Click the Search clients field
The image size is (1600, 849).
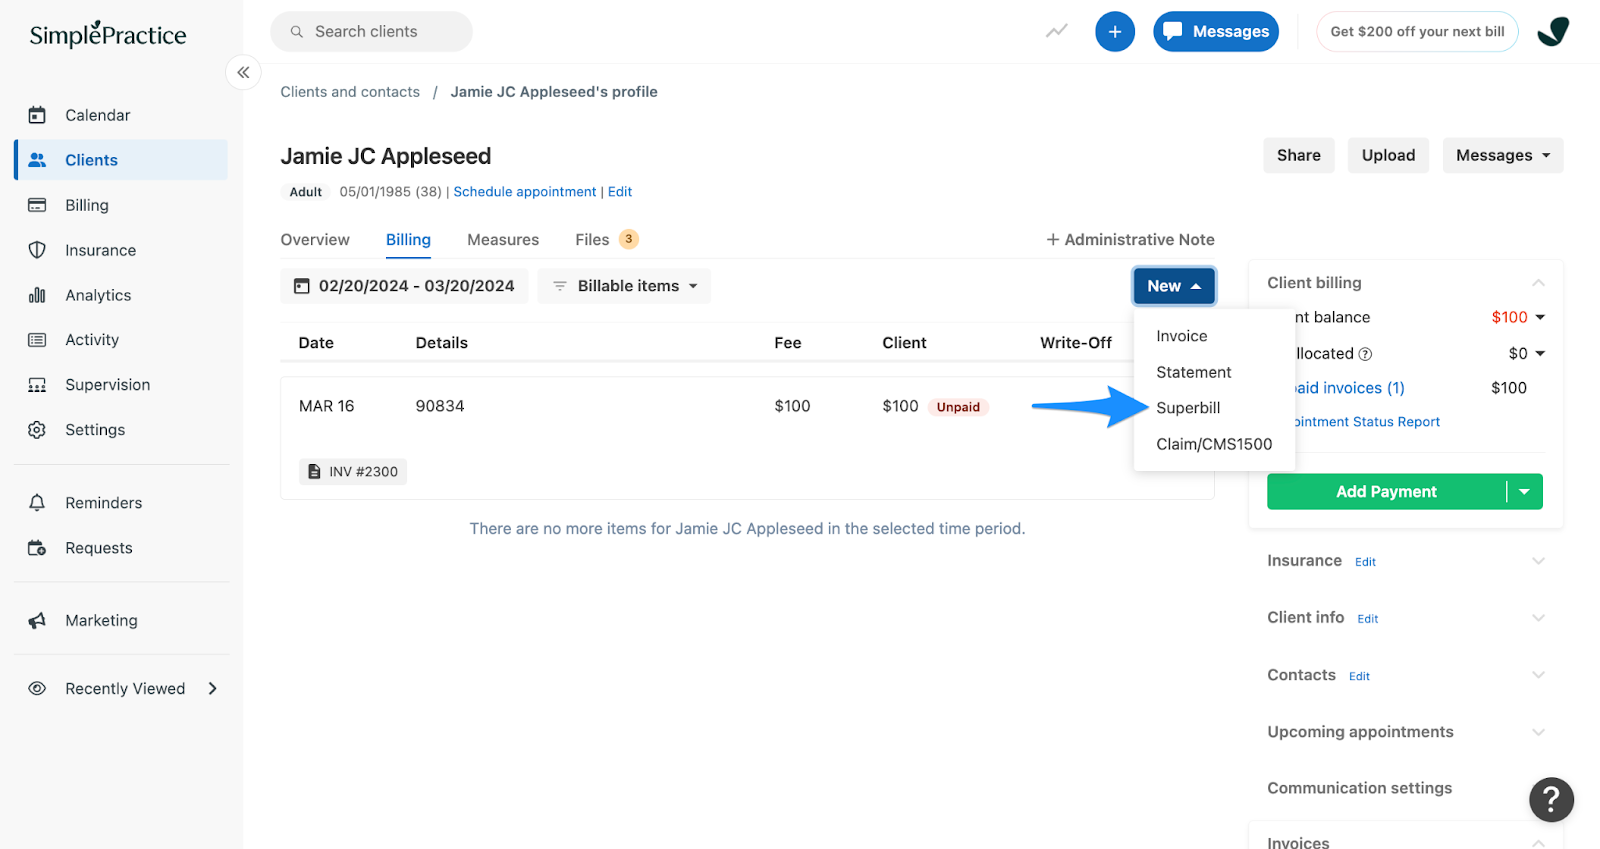[x=372, y=32]
